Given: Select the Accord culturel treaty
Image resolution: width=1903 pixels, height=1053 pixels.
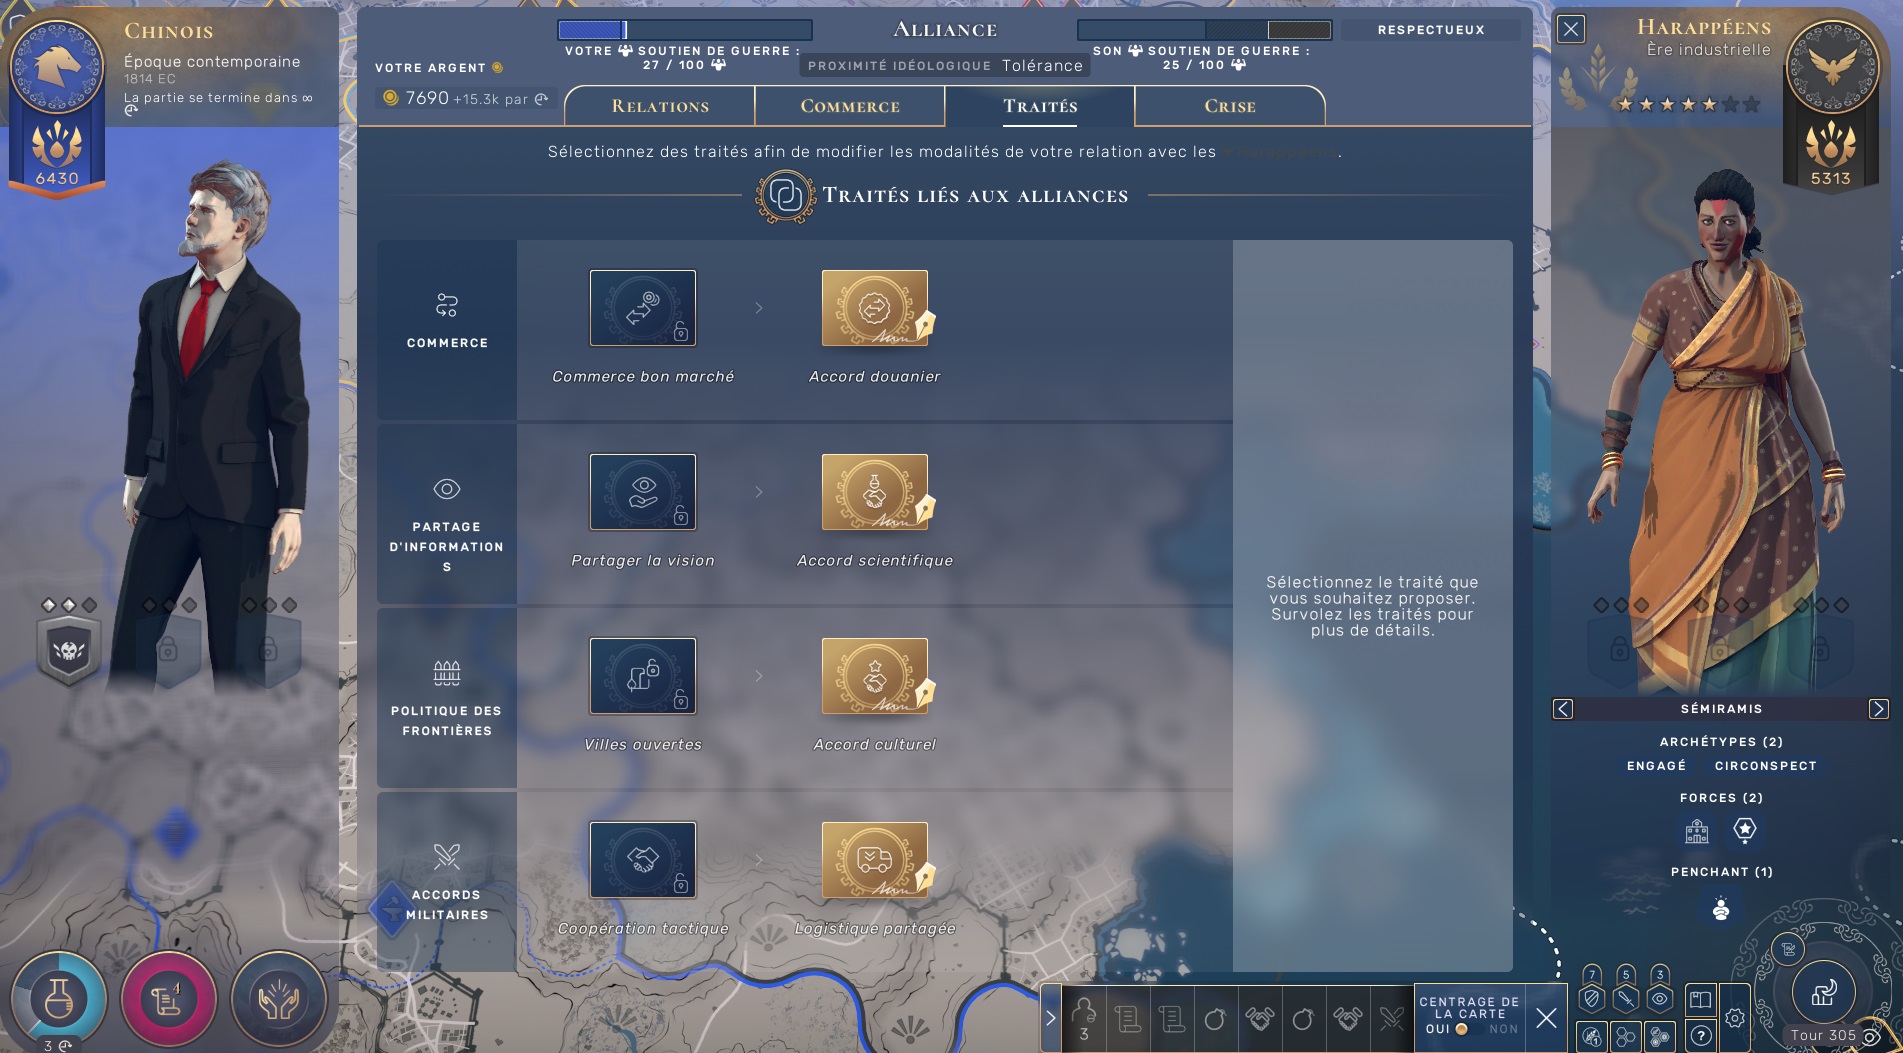Looking at the screenshot, I should [x=875, y=676].
